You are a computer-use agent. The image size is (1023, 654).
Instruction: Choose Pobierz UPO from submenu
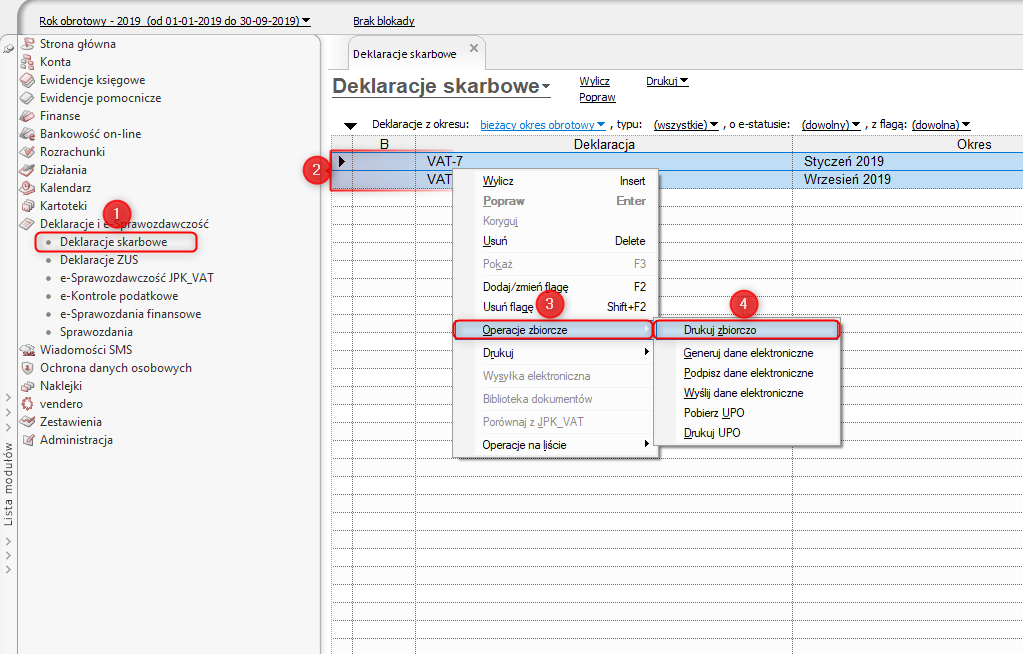point(748,413)
